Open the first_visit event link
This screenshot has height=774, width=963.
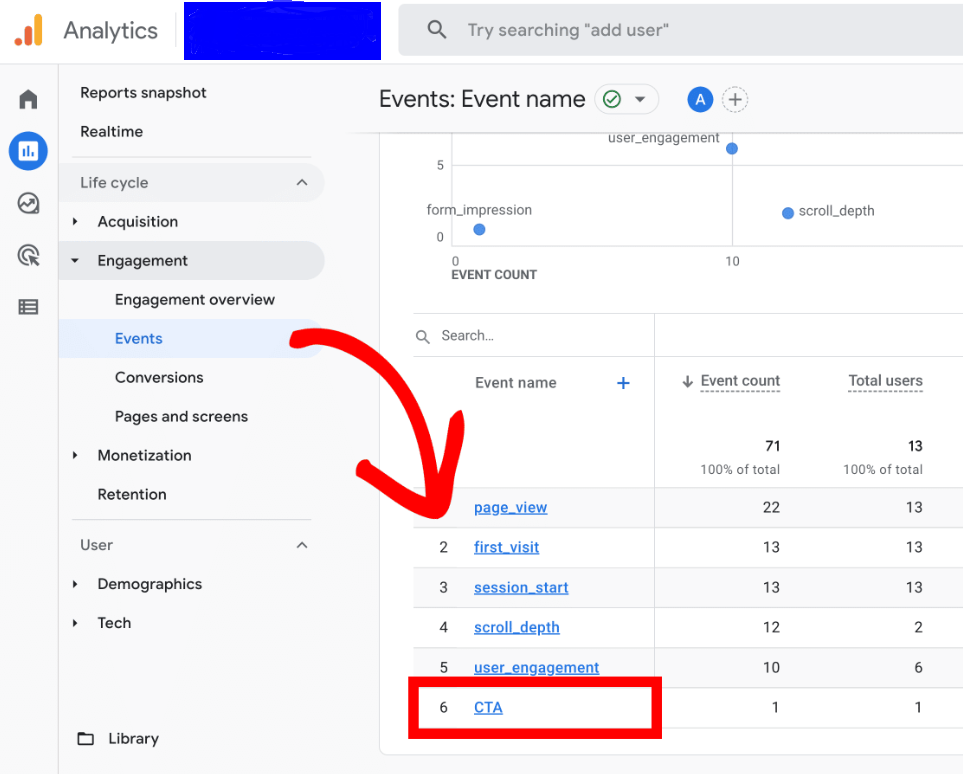click(x=506, y=547)
